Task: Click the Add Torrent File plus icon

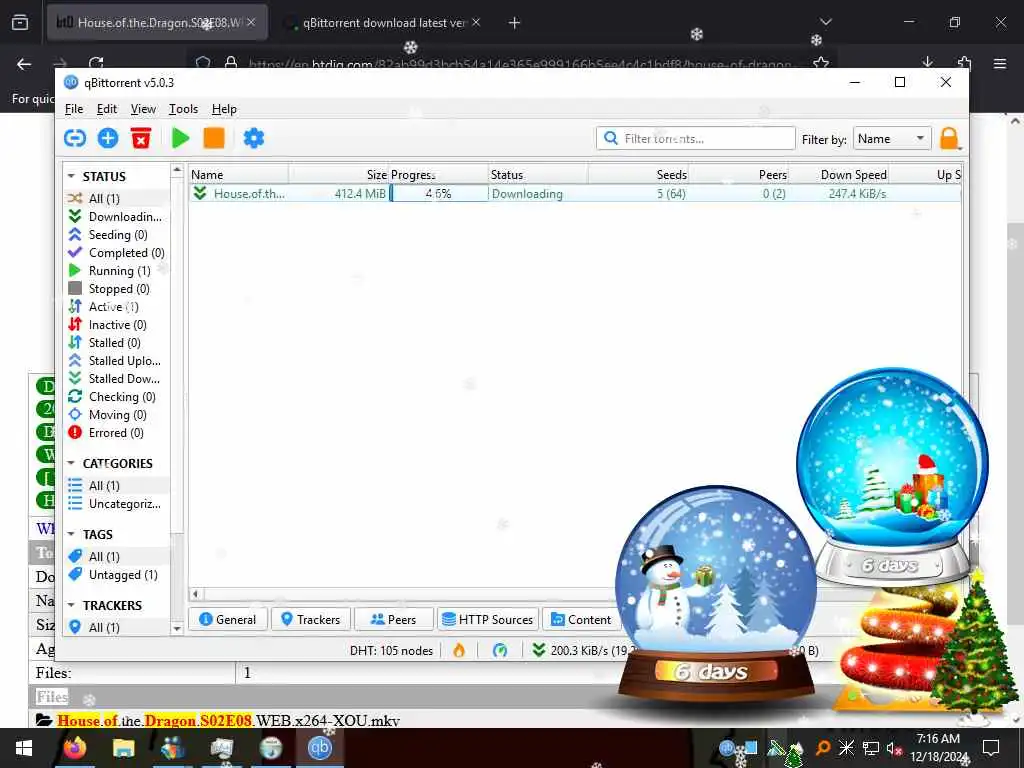Action: [x=108, y=138]
